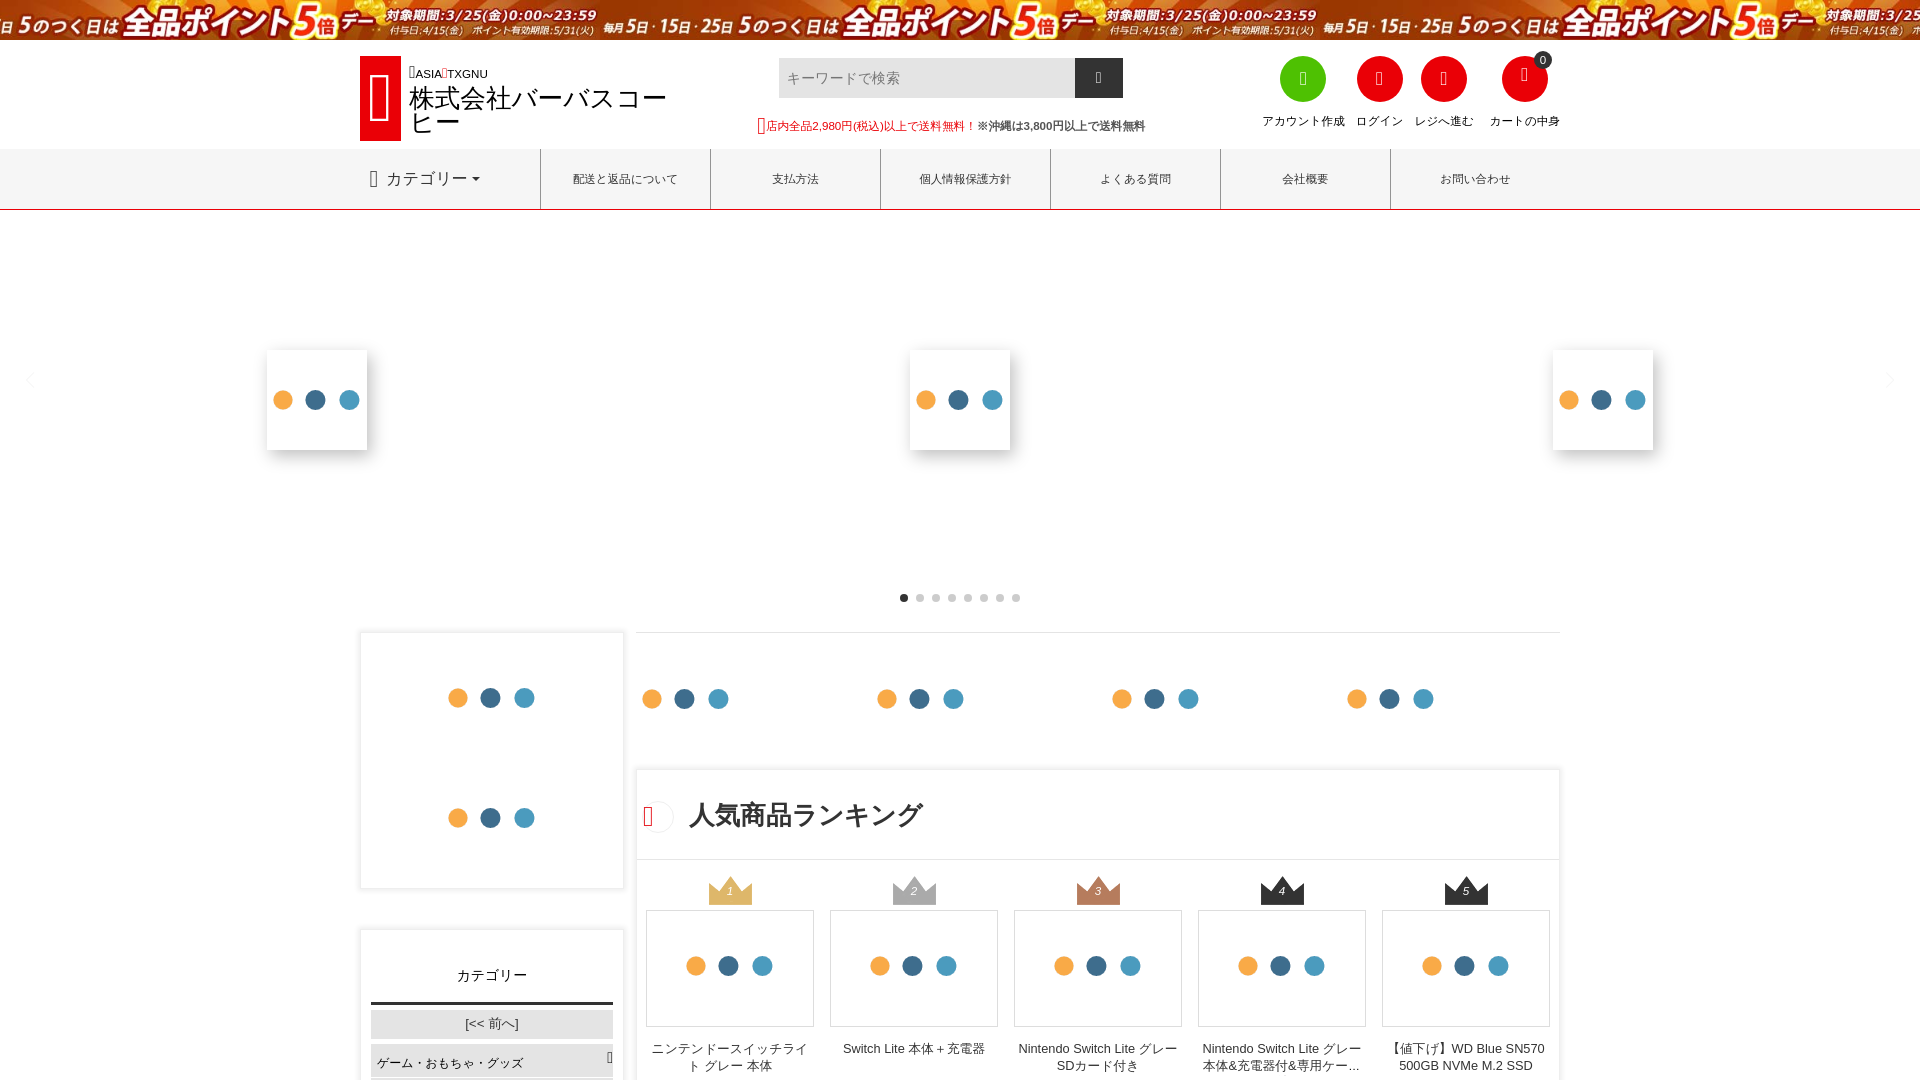This screenshot has width=1920, height=1080.
Task: Click the rank 1 product thumbnail
Action: click(730, 968)
